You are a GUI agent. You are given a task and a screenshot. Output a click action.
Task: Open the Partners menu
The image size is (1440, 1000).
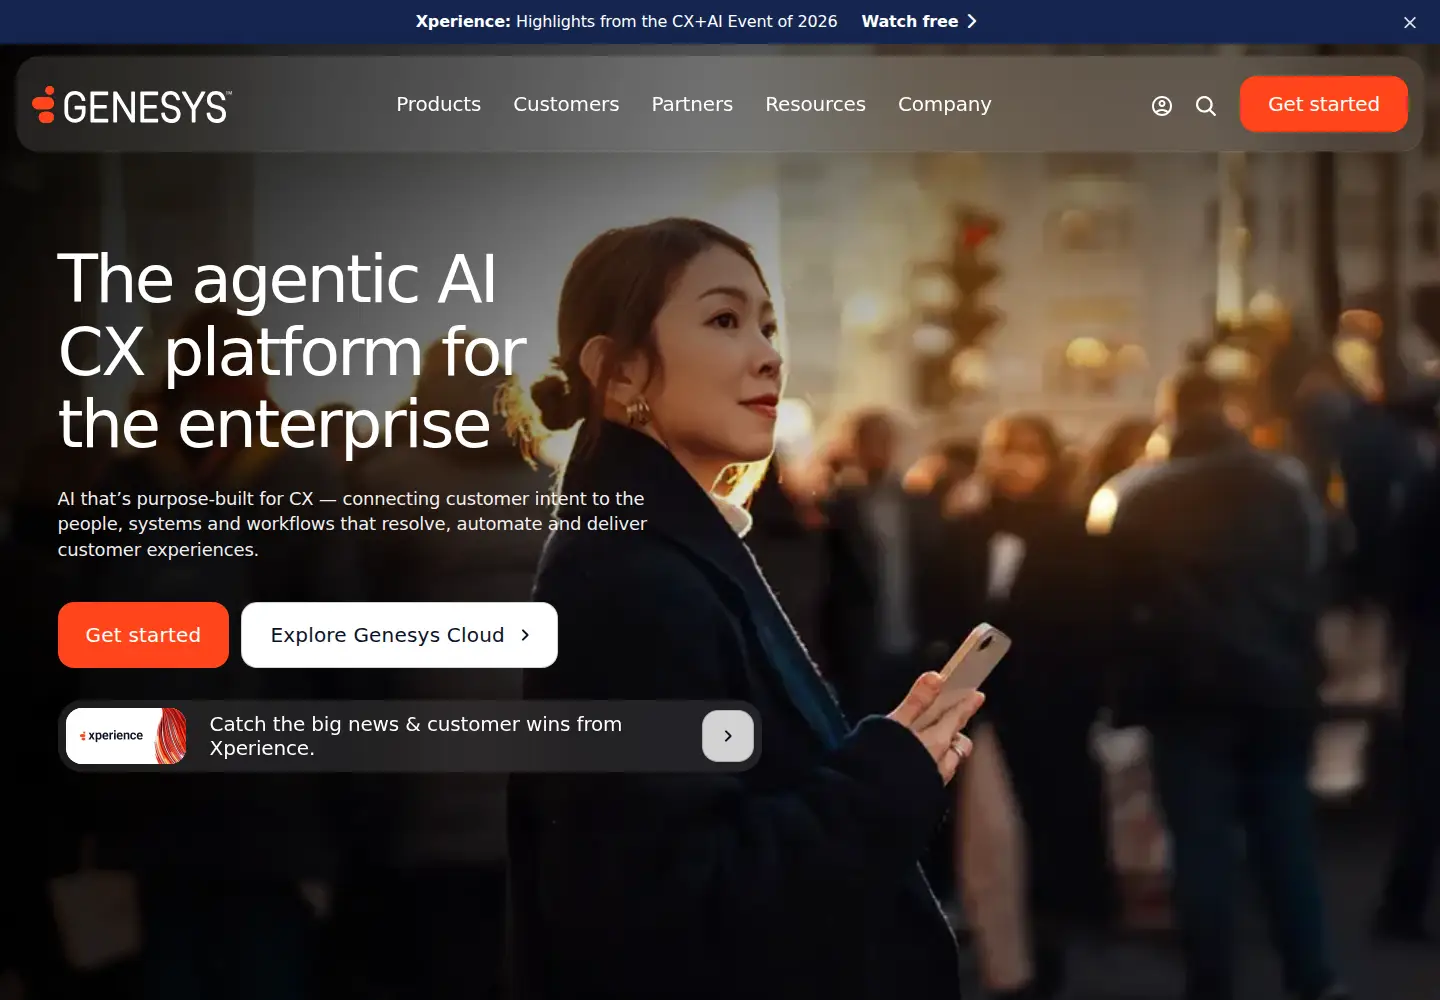point(692,104)
